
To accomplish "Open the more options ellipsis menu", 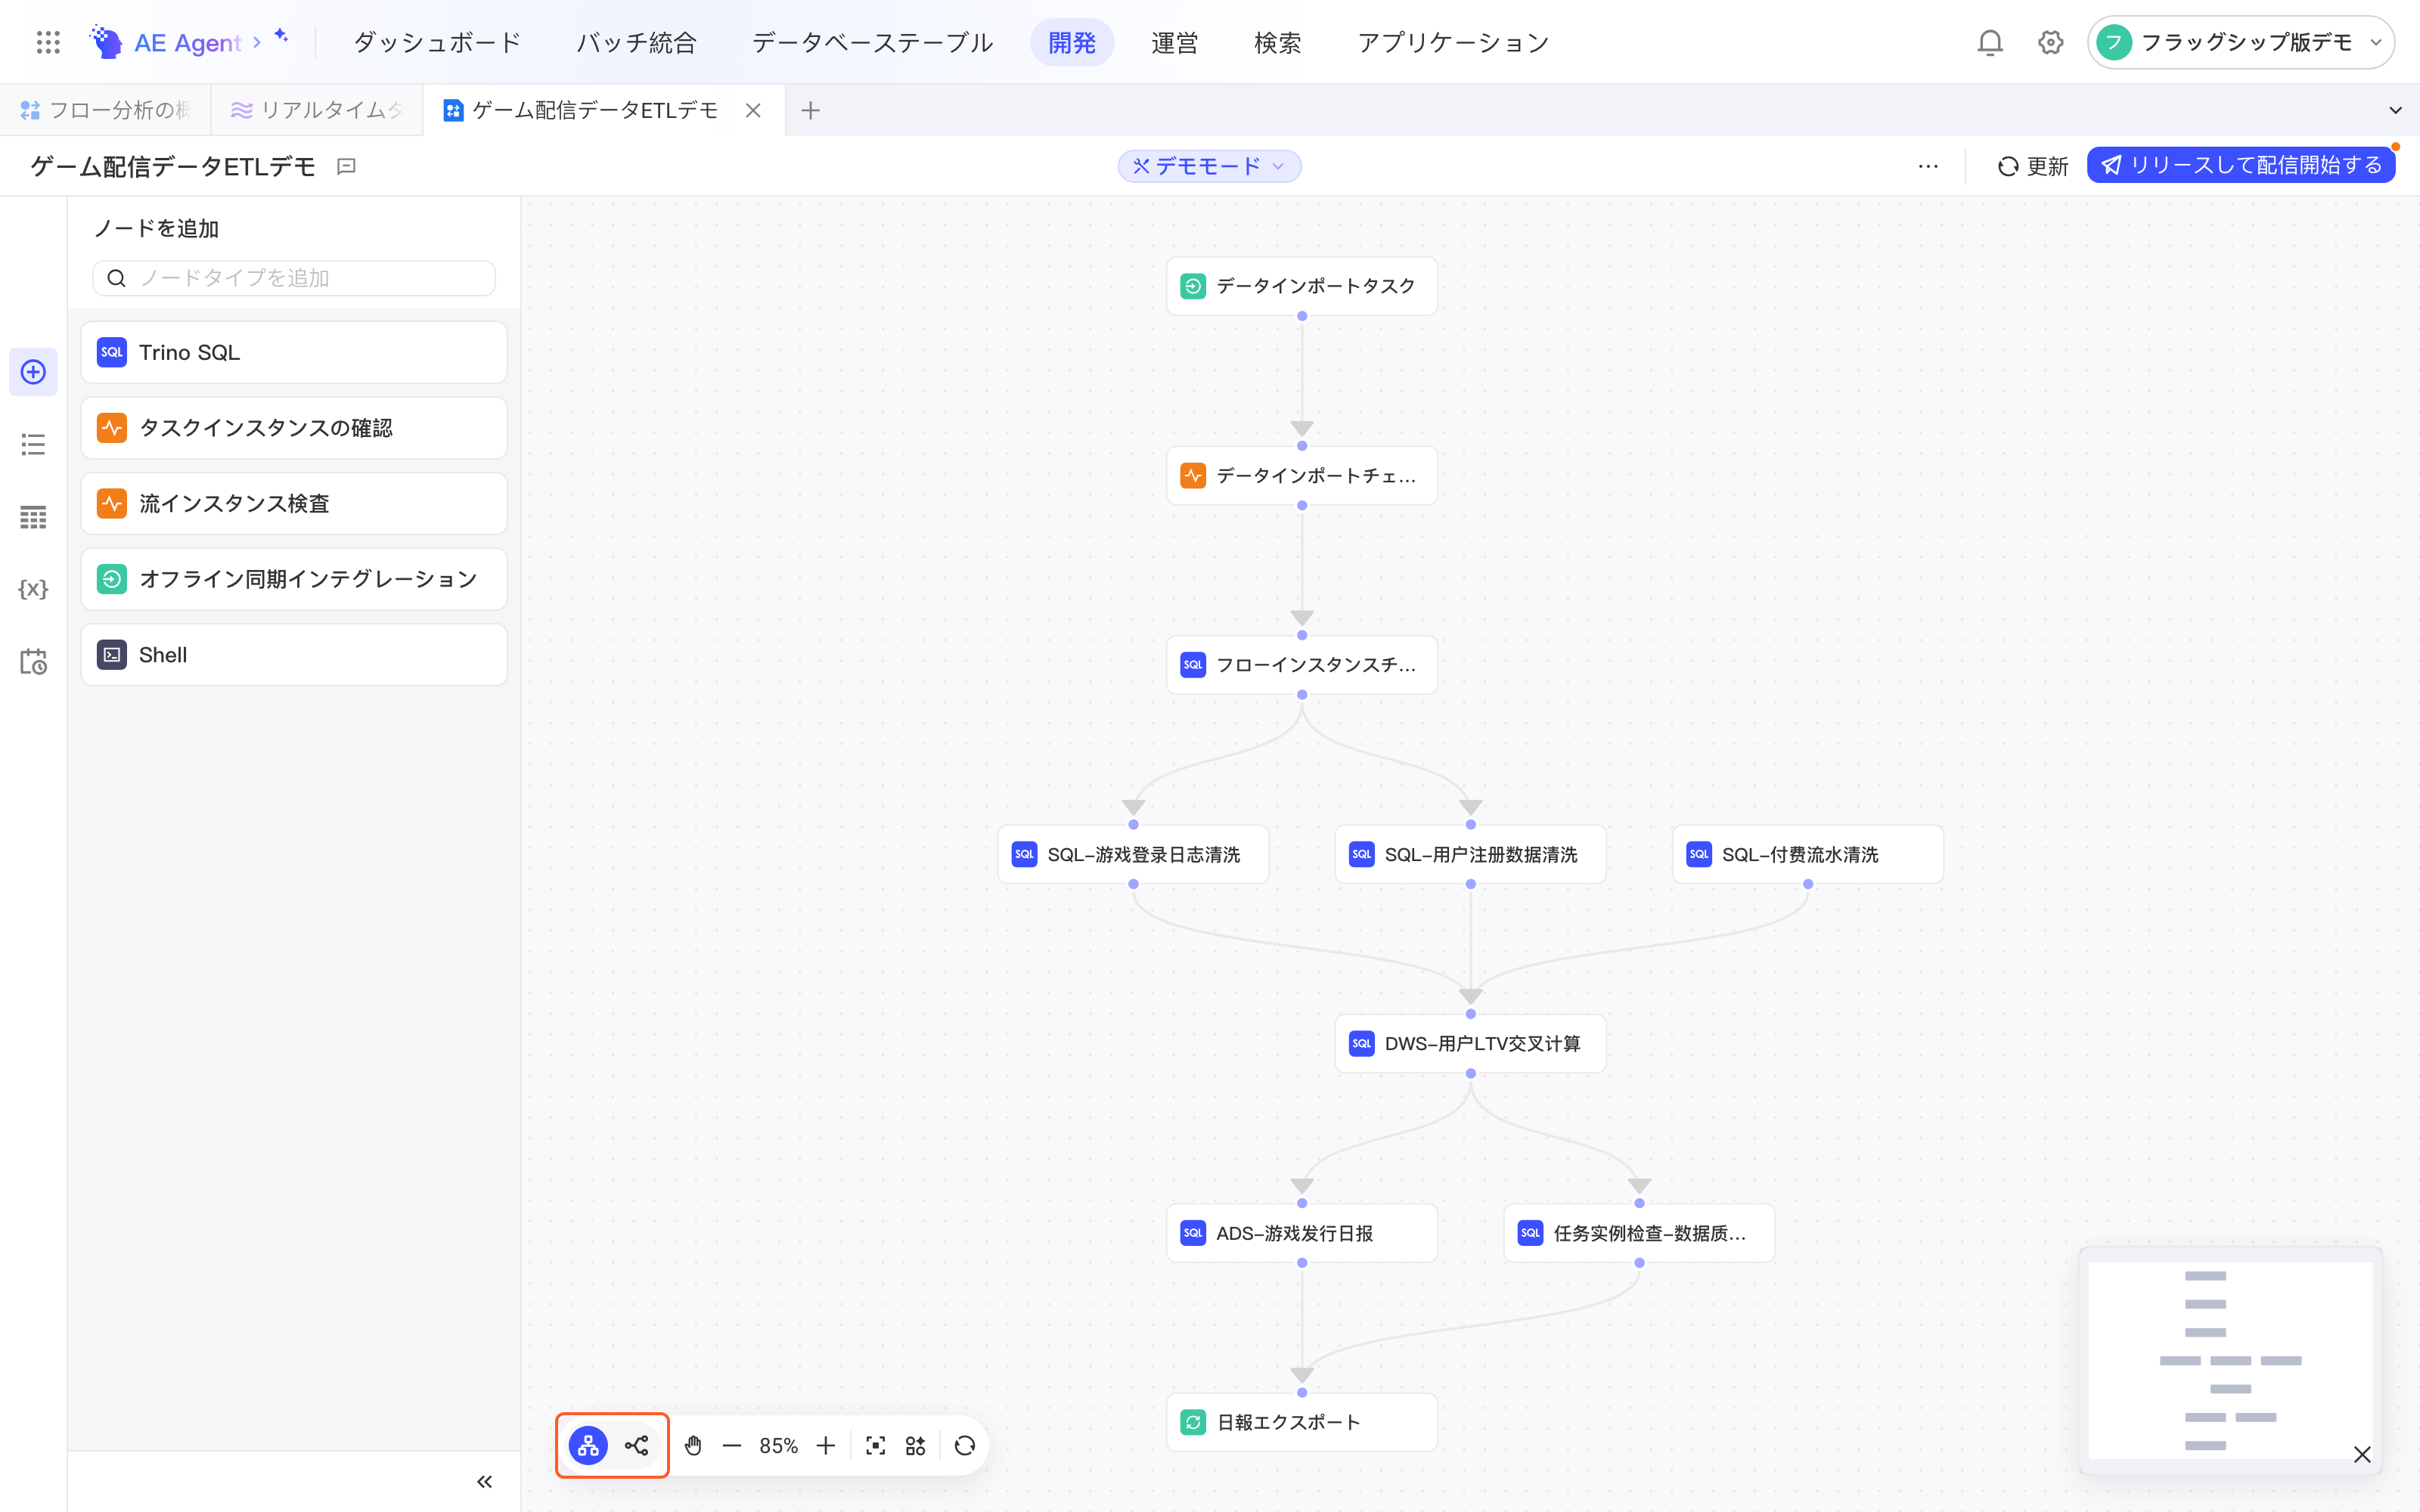I will click(1928, 166).
